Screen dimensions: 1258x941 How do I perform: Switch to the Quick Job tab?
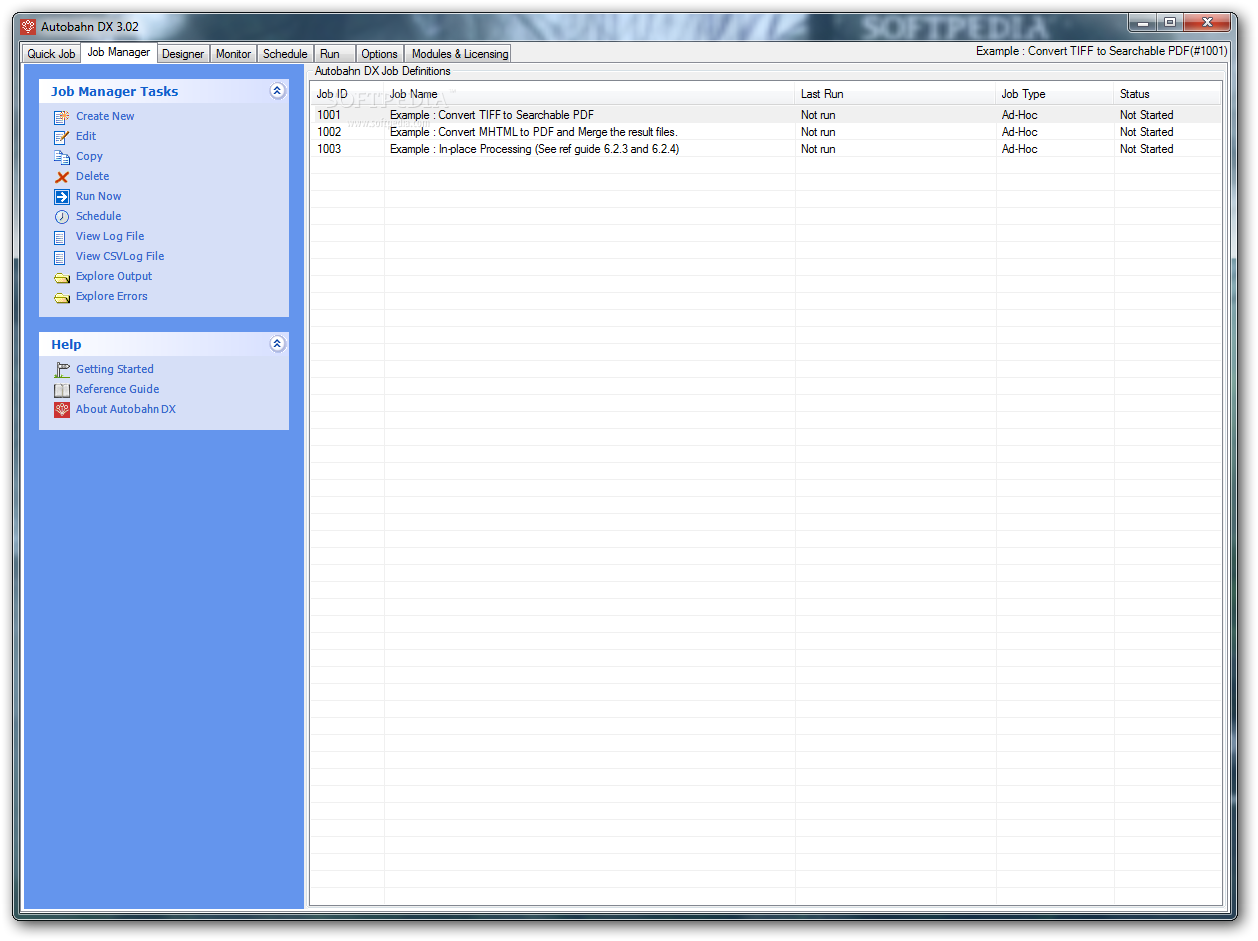point(51,54)
